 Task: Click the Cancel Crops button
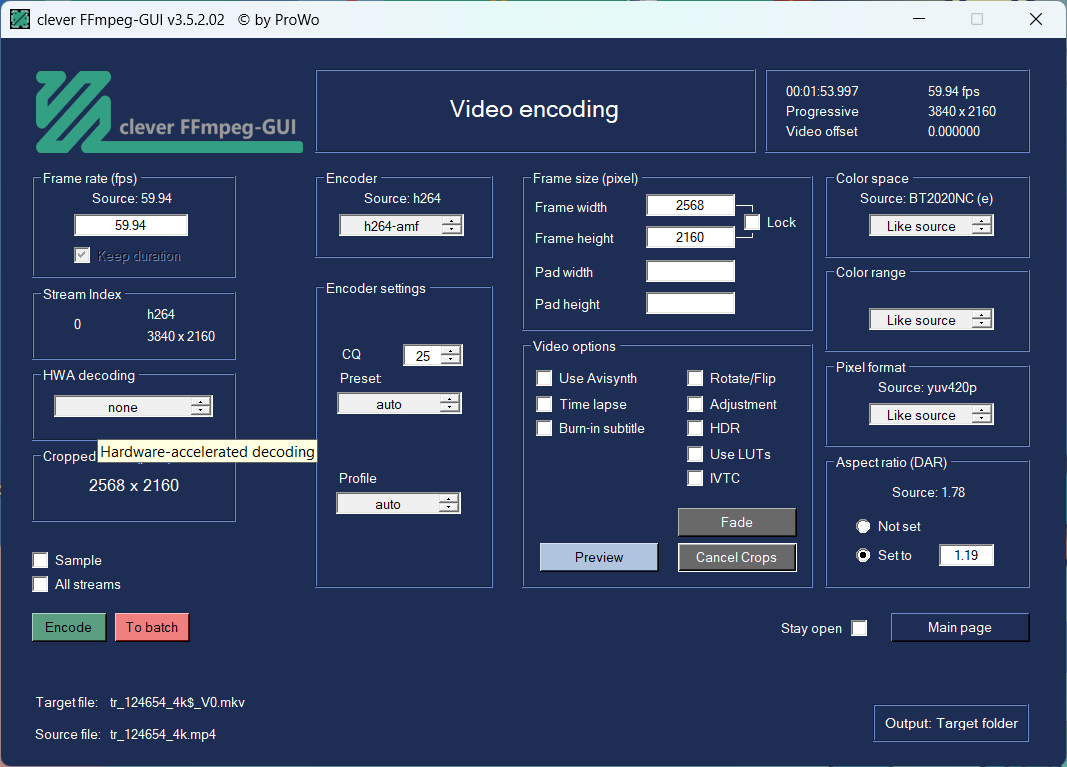[x=737, y=557]
